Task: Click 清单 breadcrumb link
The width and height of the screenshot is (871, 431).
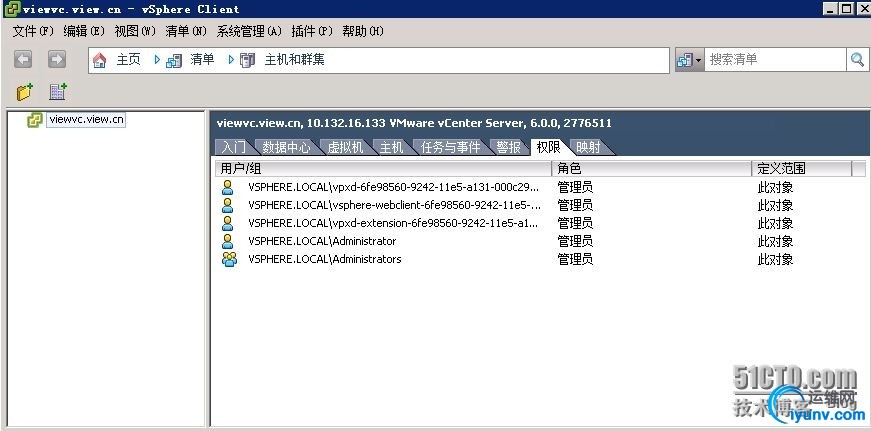Action: 202,59
